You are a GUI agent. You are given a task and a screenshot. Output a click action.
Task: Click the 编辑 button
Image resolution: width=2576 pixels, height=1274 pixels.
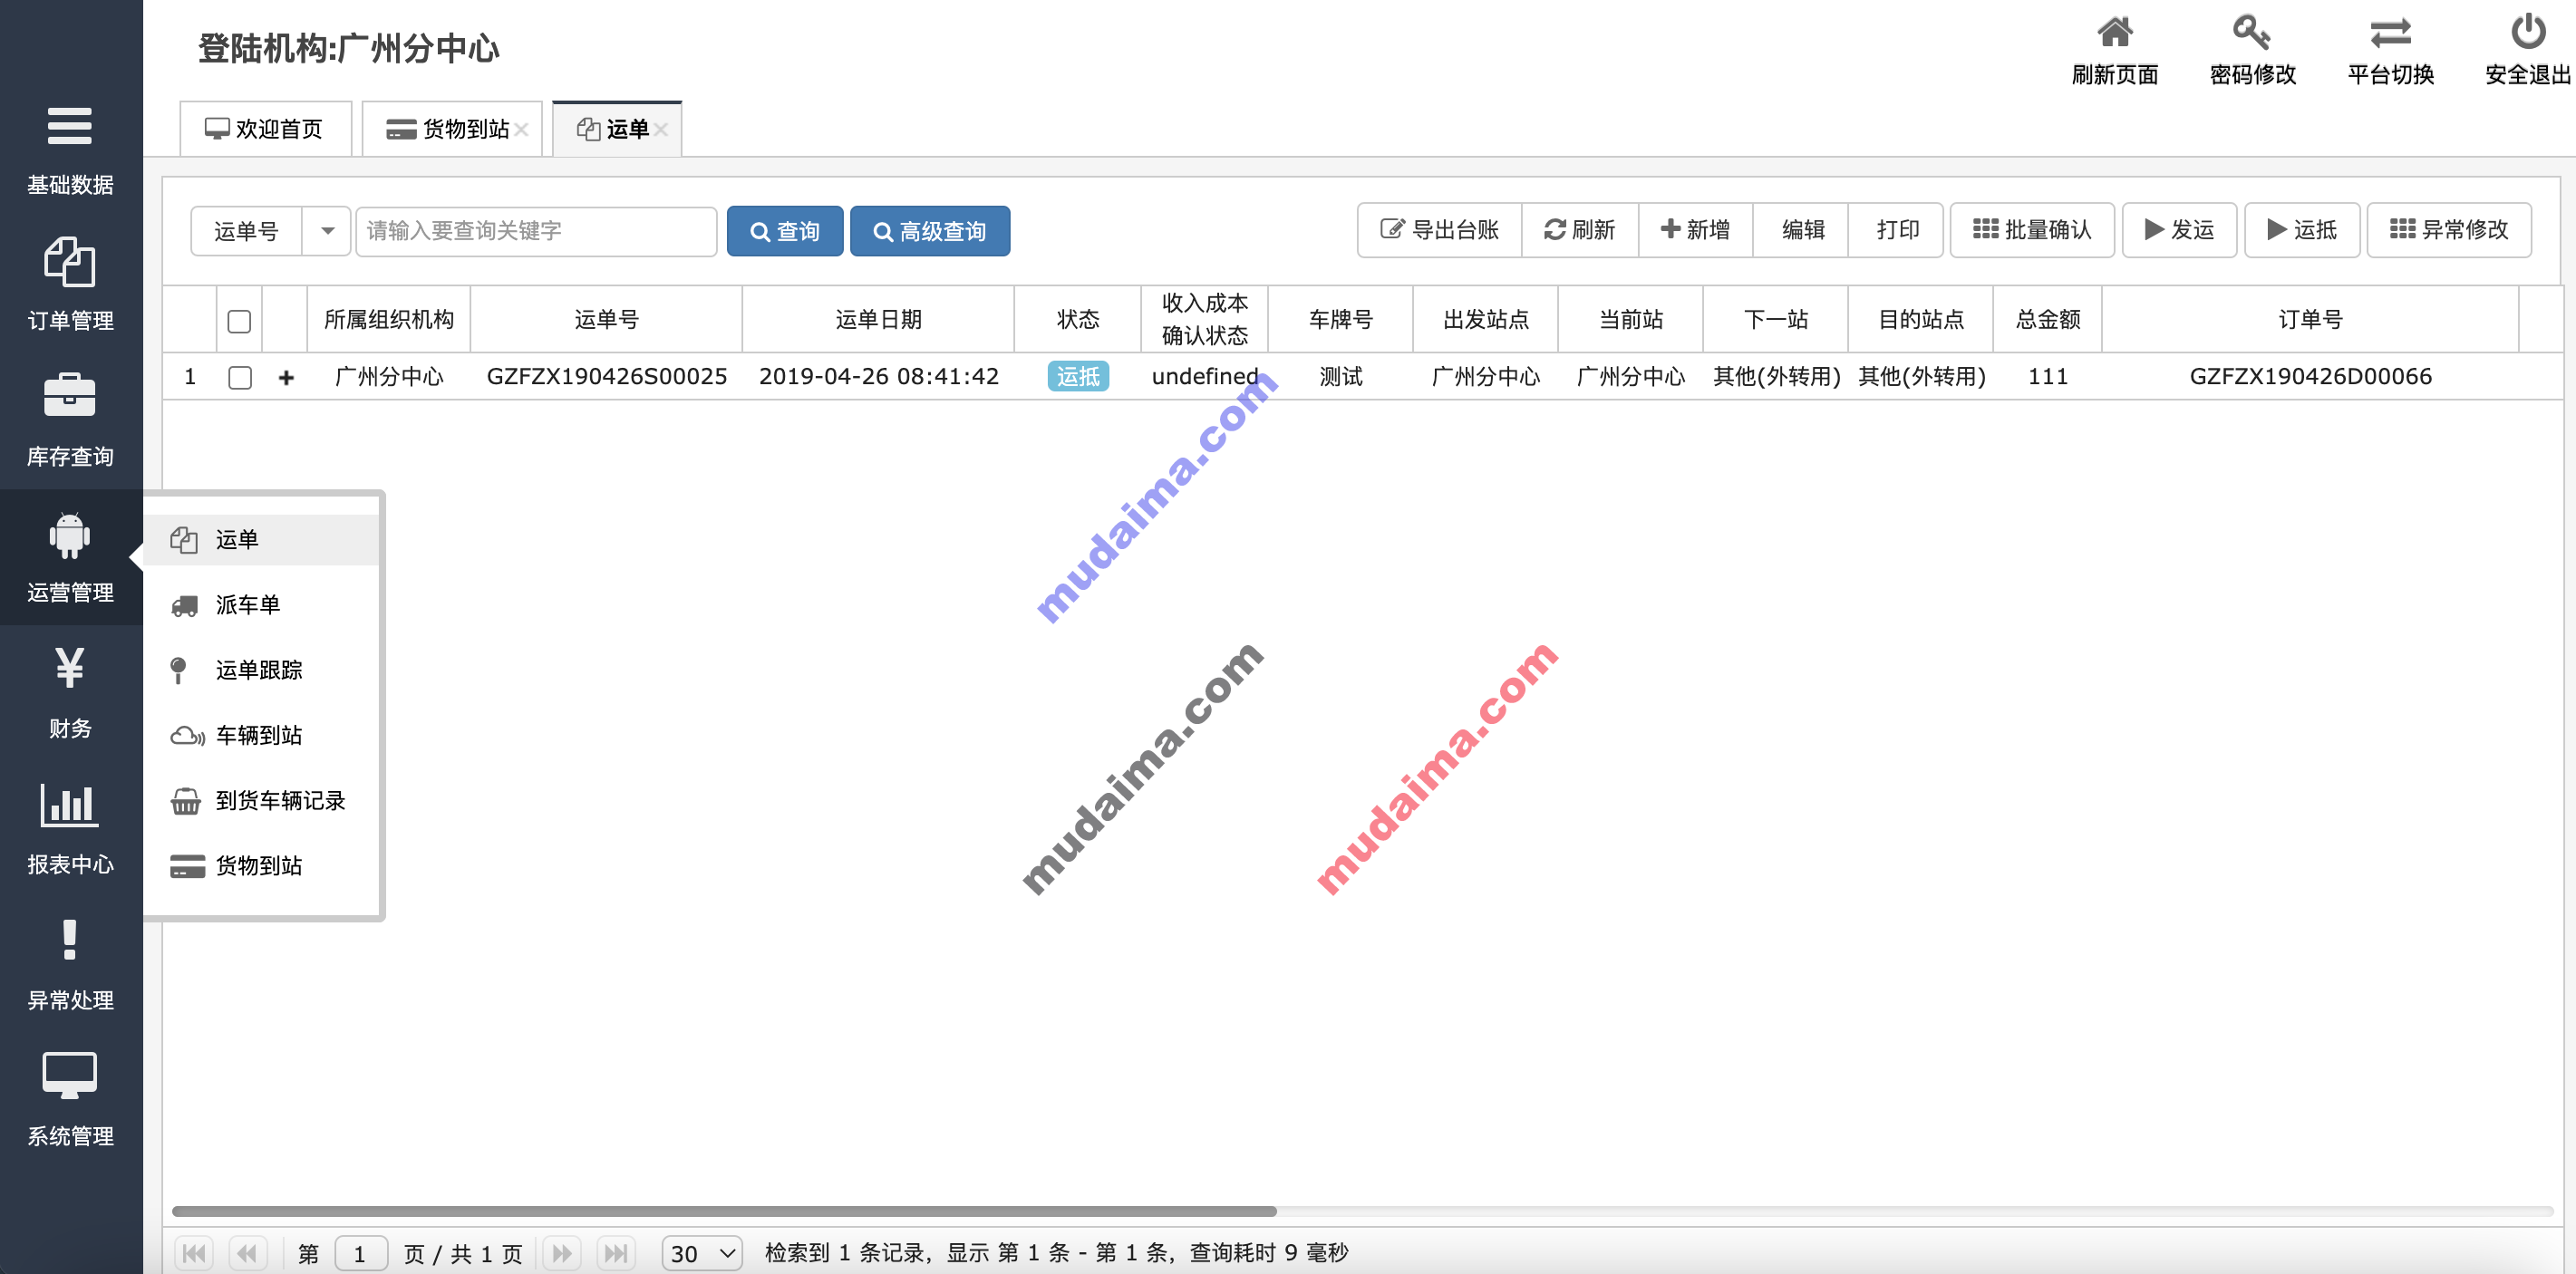point(1802,230)
